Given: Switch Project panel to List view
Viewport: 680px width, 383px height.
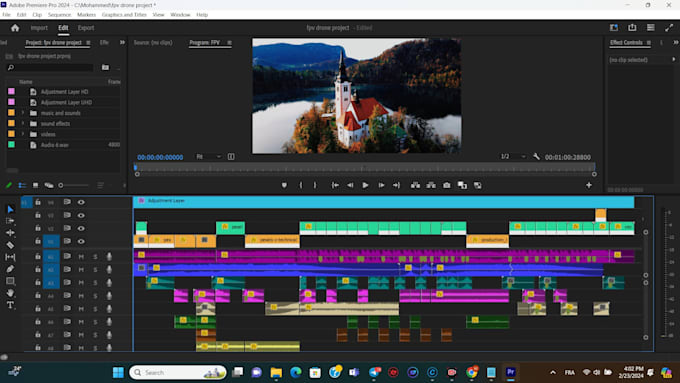Looking at the screenshot, I should pyautogui.click(x=22, y=185).
